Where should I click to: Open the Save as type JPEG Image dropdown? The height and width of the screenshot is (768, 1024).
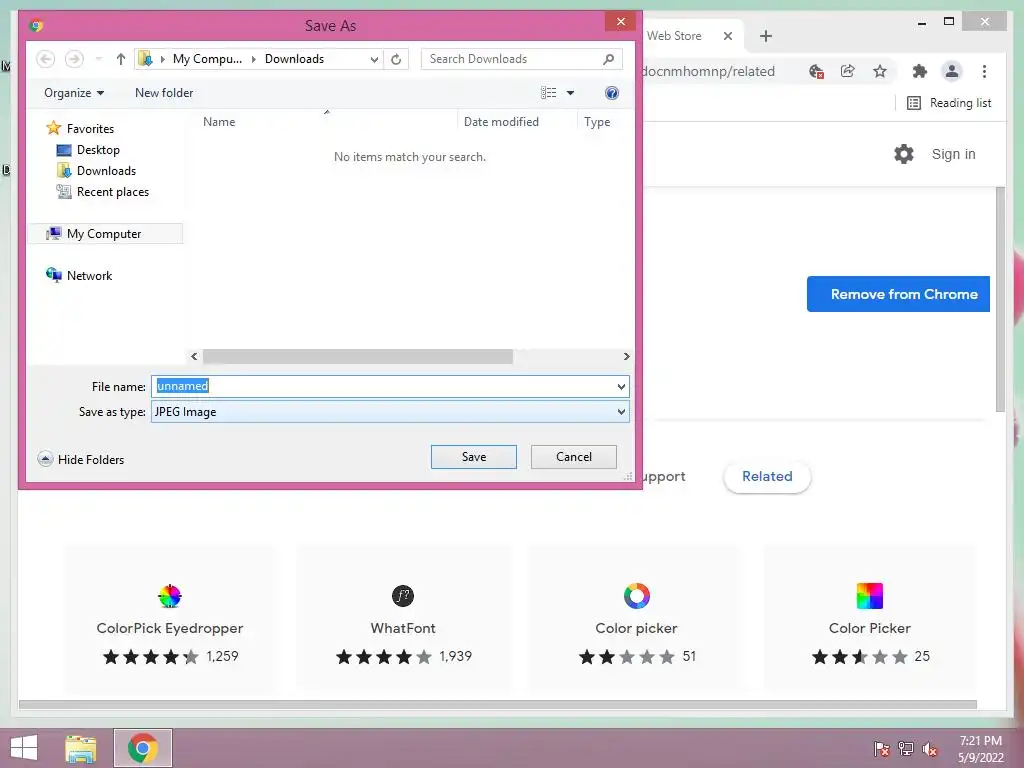click(390, 412)
